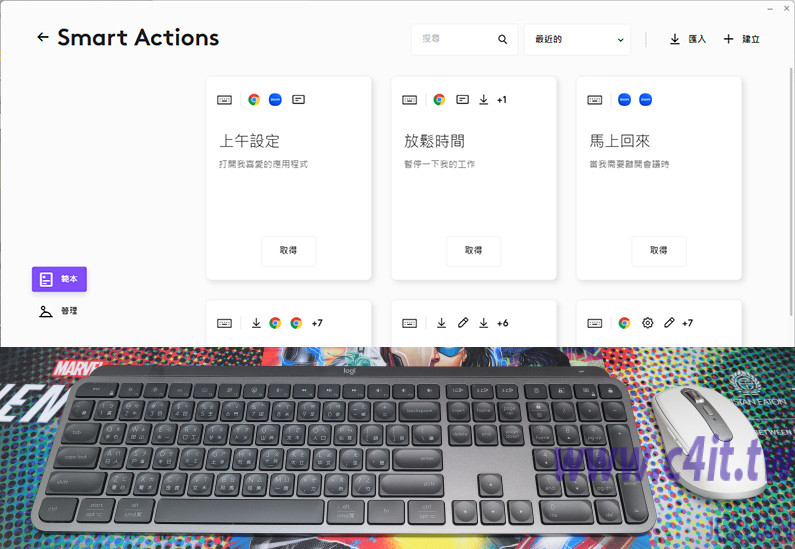
Task: Click the download icon on 放鬆時間 card
Action: (484, 100)
